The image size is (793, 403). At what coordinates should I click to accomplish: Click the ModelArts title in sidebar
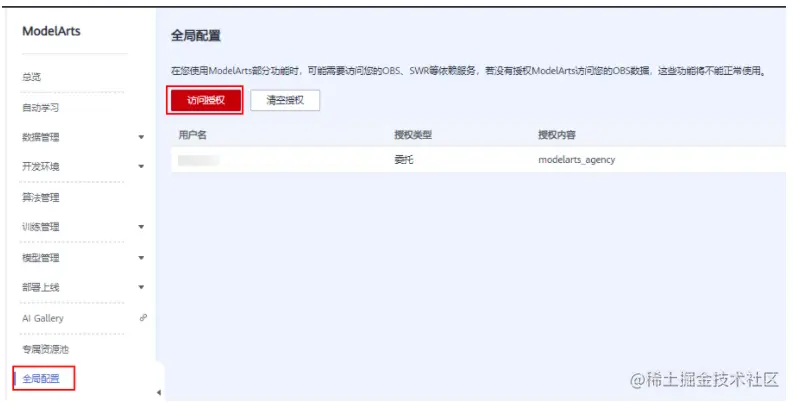click(51, 31)
